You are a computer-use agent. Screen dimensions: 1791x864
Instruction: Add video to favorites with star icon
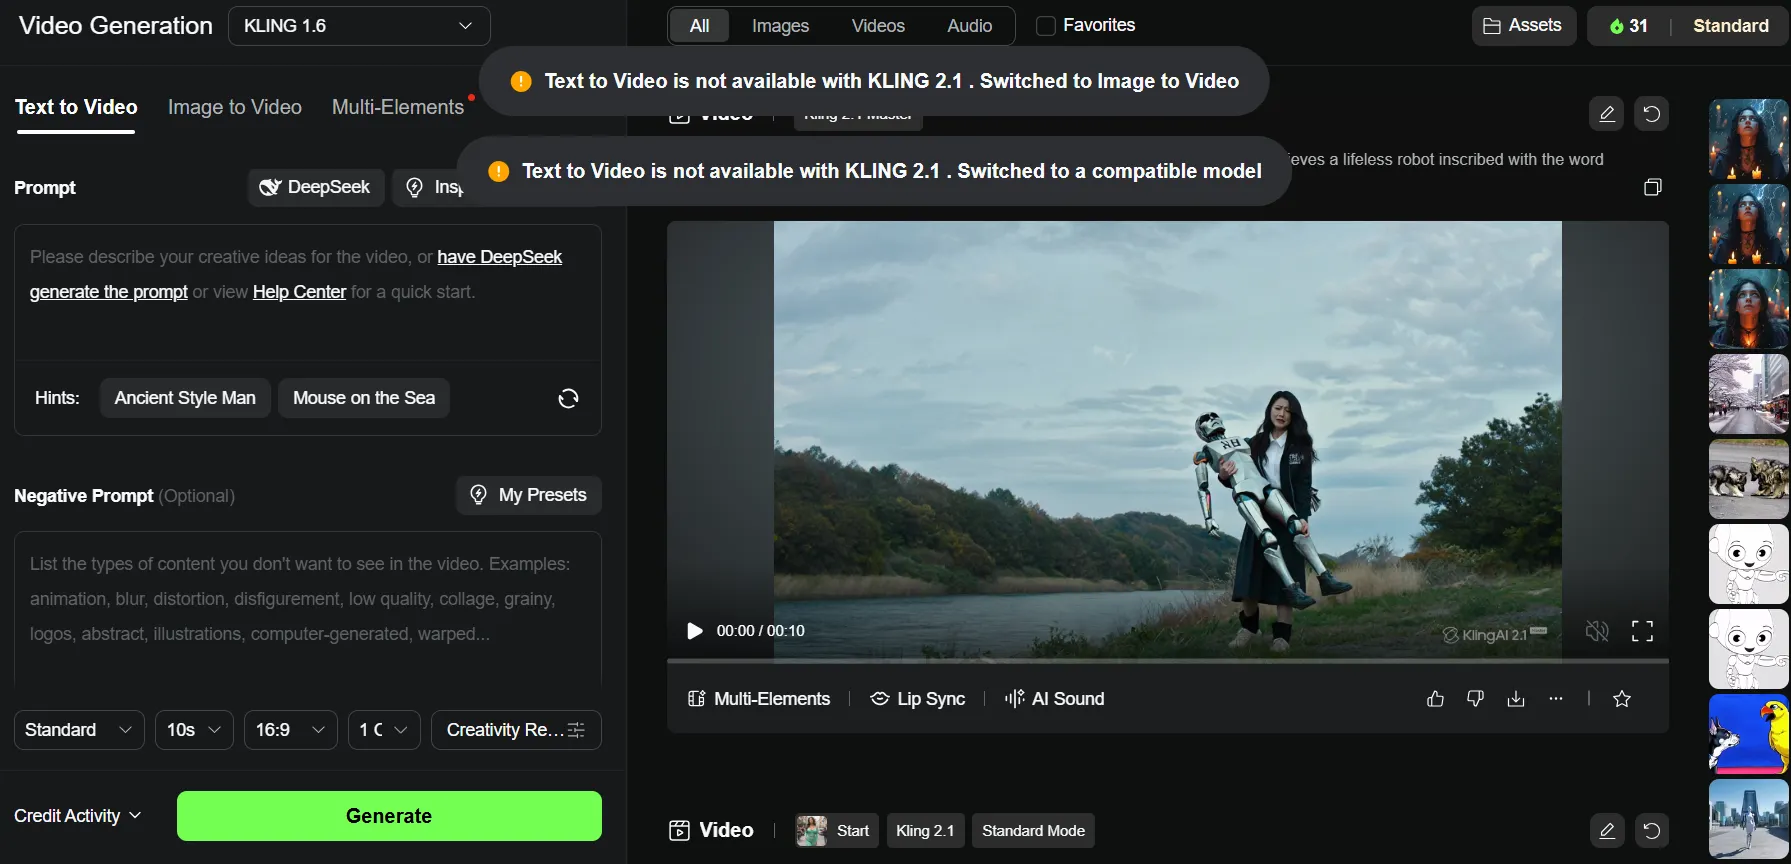(1622, 699)
